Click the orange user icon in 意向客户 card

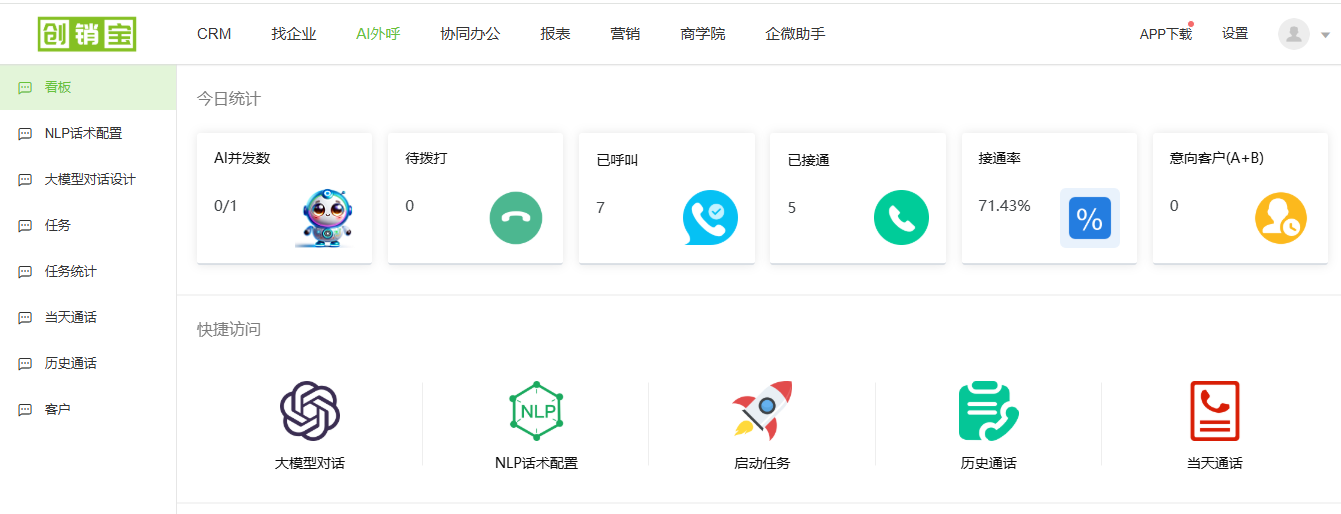pyautogui.click(x=1281, y=218)
